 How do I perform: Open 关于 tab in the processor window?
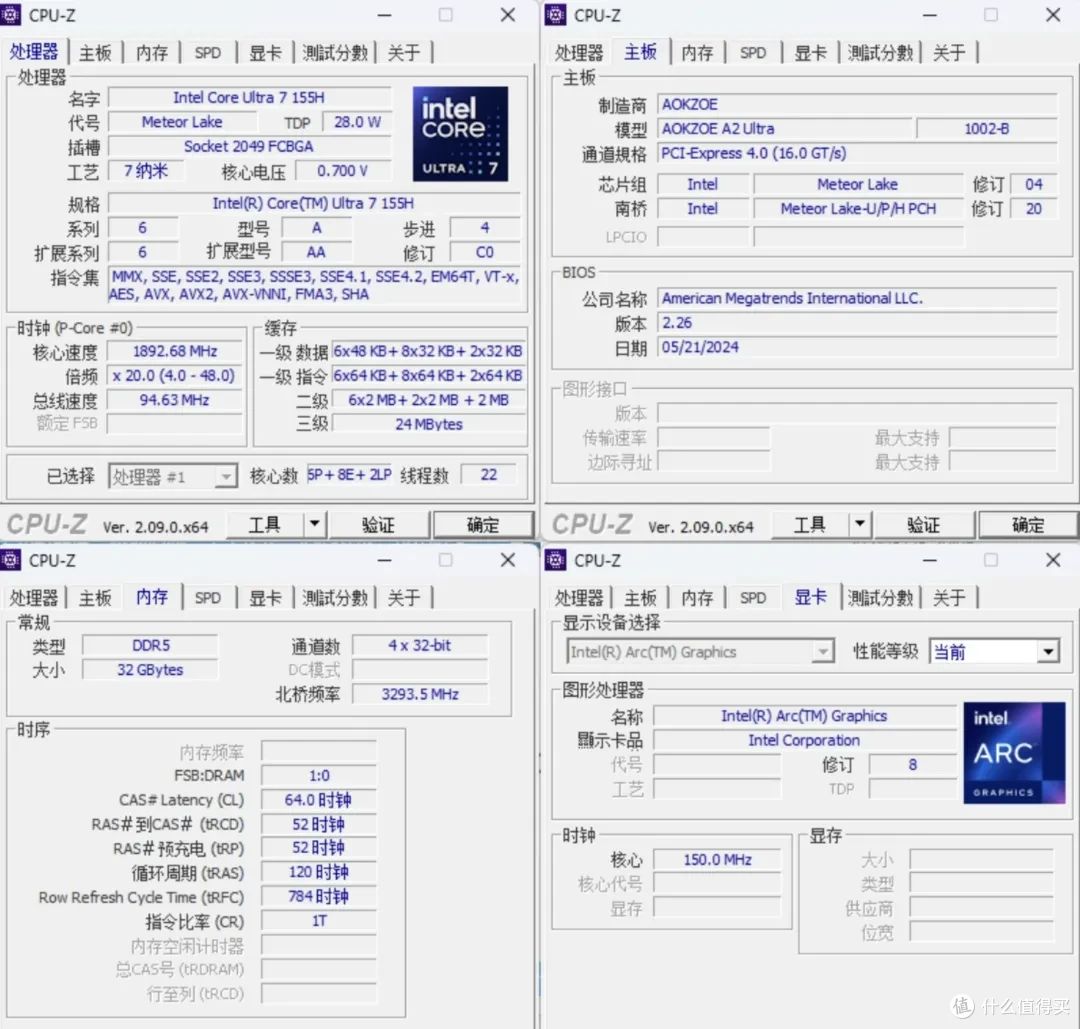[x=404, y=53]
